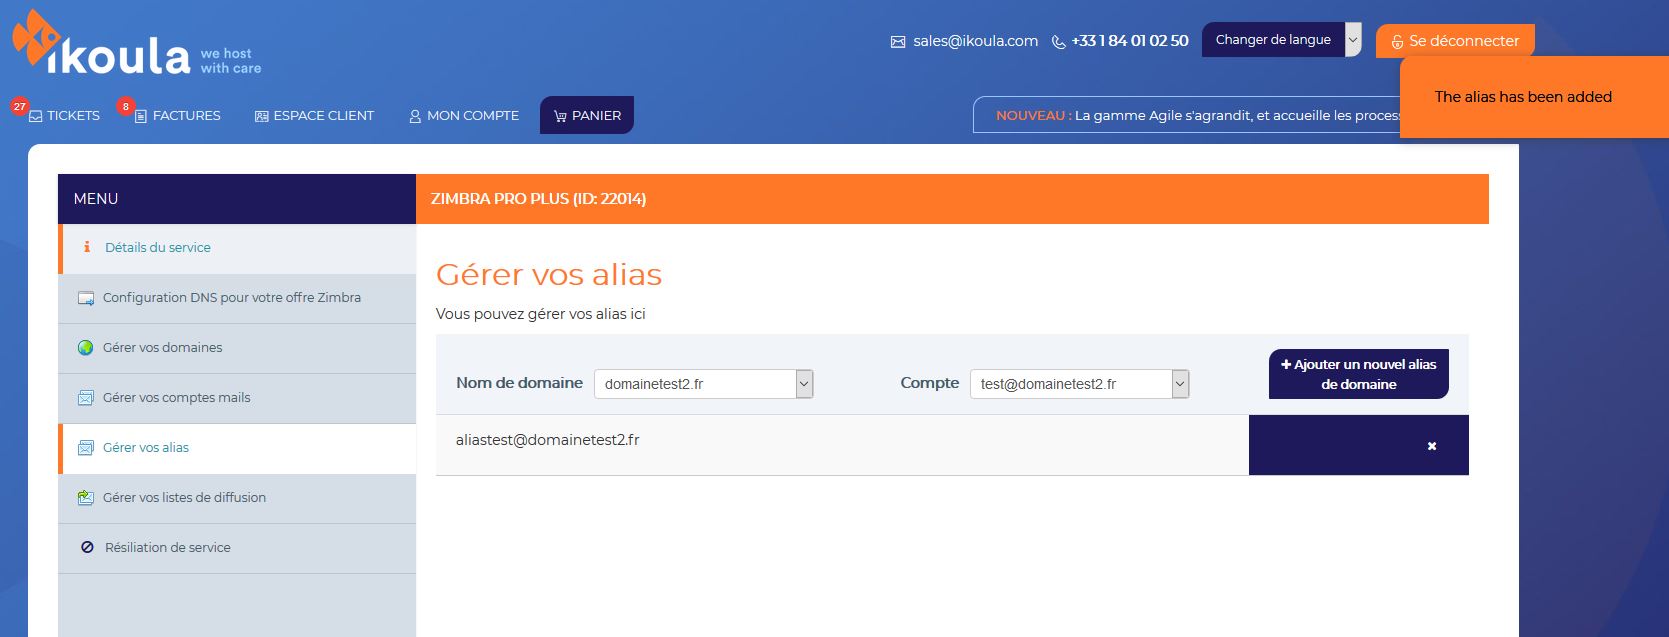Click the envelope icon beside sales@ikoula.com

click(x=898, y=42)
